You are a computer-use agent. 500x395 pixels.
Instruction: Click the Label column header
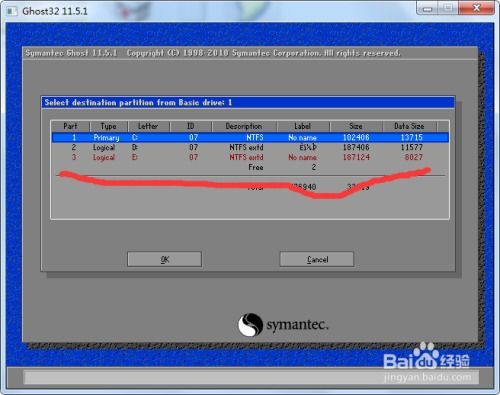click(303, 126)
